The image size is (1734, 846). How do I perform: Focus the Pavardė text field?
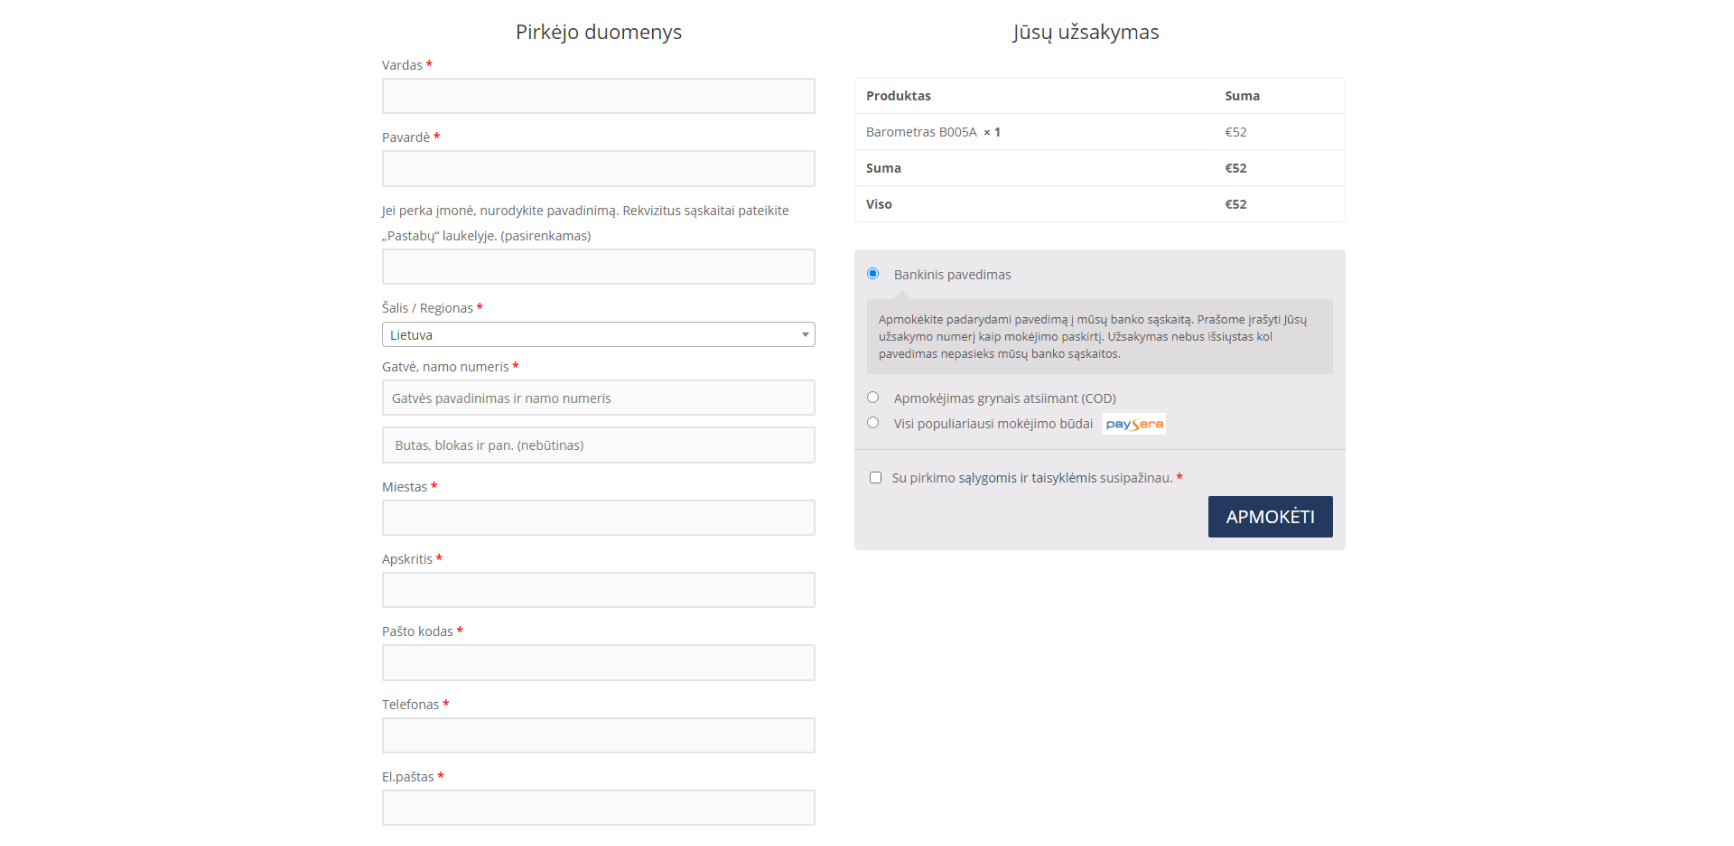(598, 169)
